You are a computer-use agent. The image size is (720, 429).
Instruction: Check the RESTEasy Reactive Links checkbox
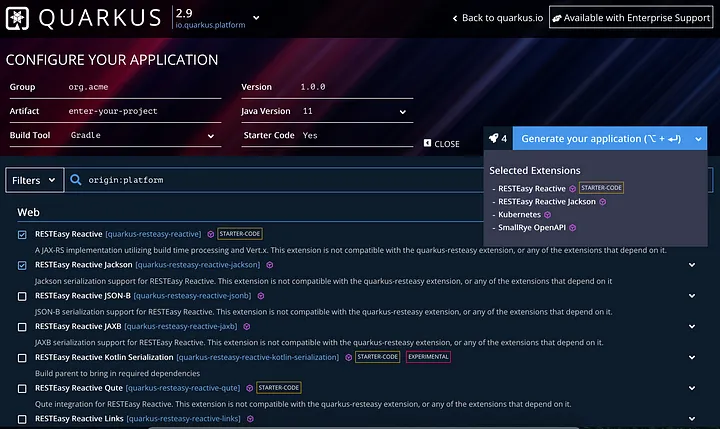point(22,419)
